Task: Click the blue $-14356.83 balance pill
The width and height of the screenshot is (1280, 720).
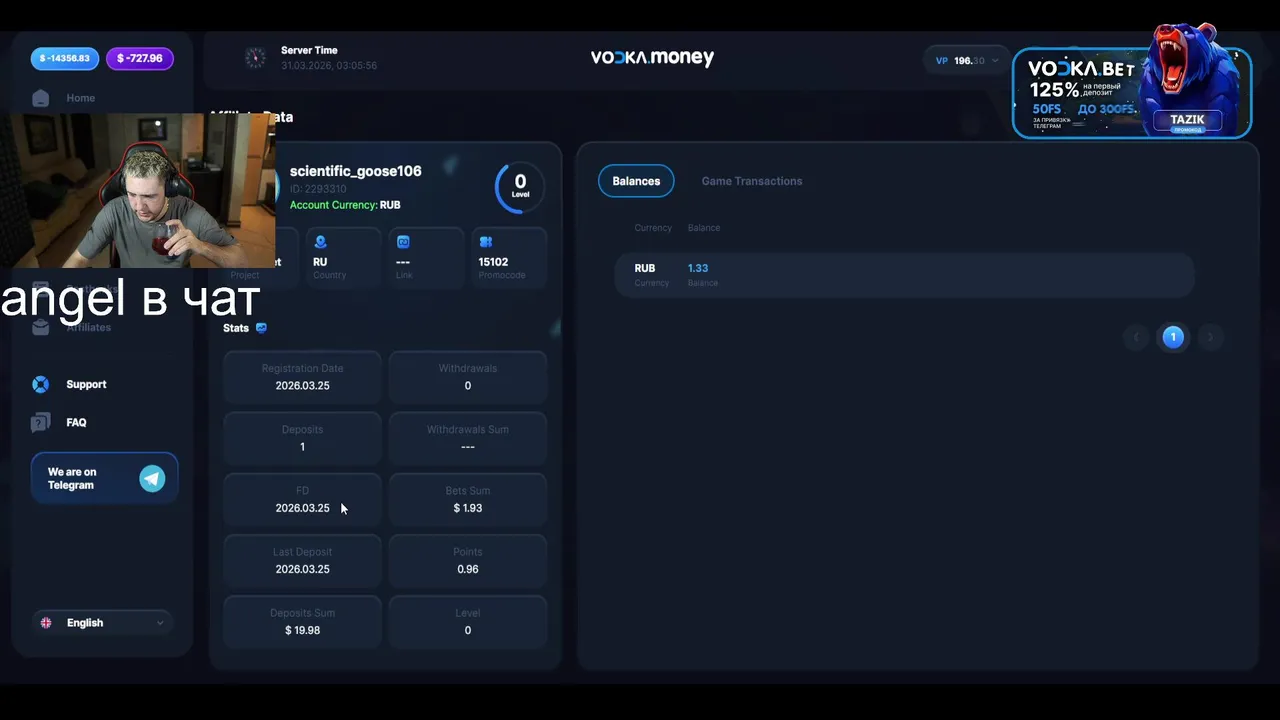Action: click(x=65, y=58)
